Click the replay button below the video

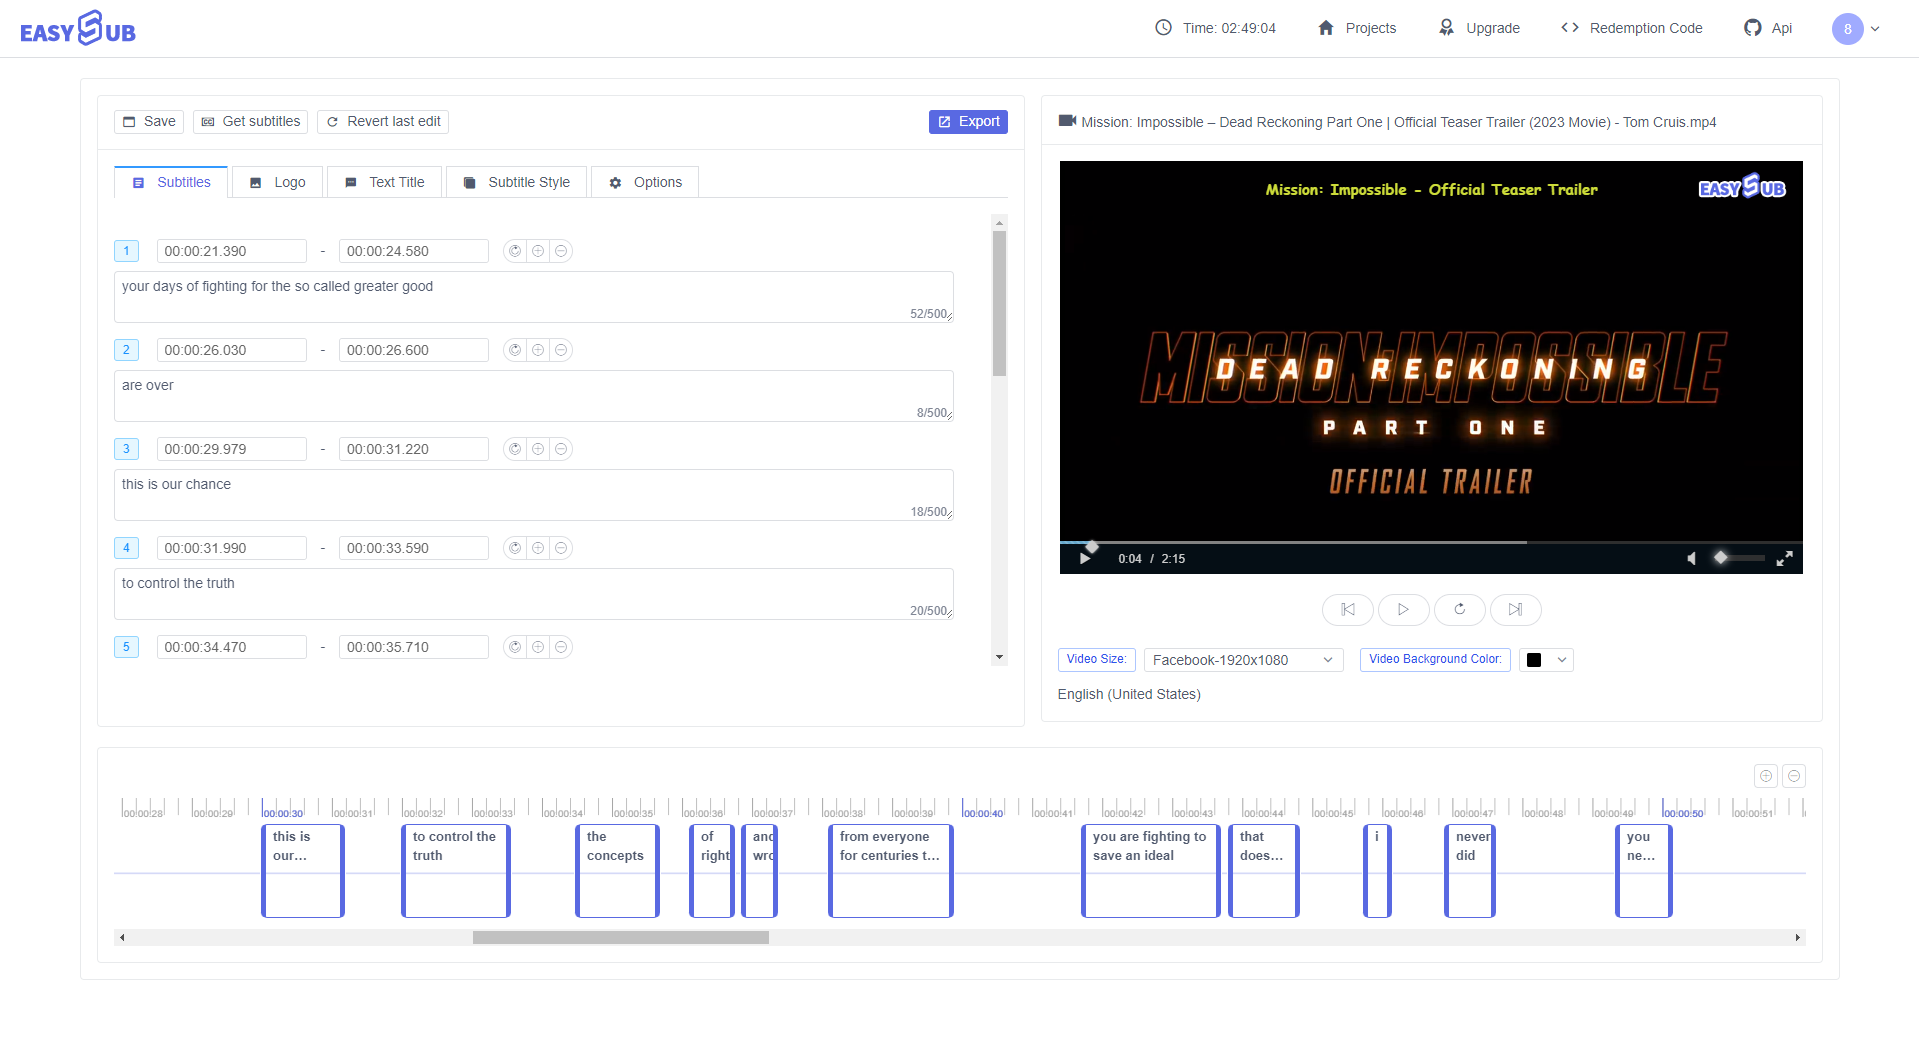pyautogui.click(x=1460, y=609)
